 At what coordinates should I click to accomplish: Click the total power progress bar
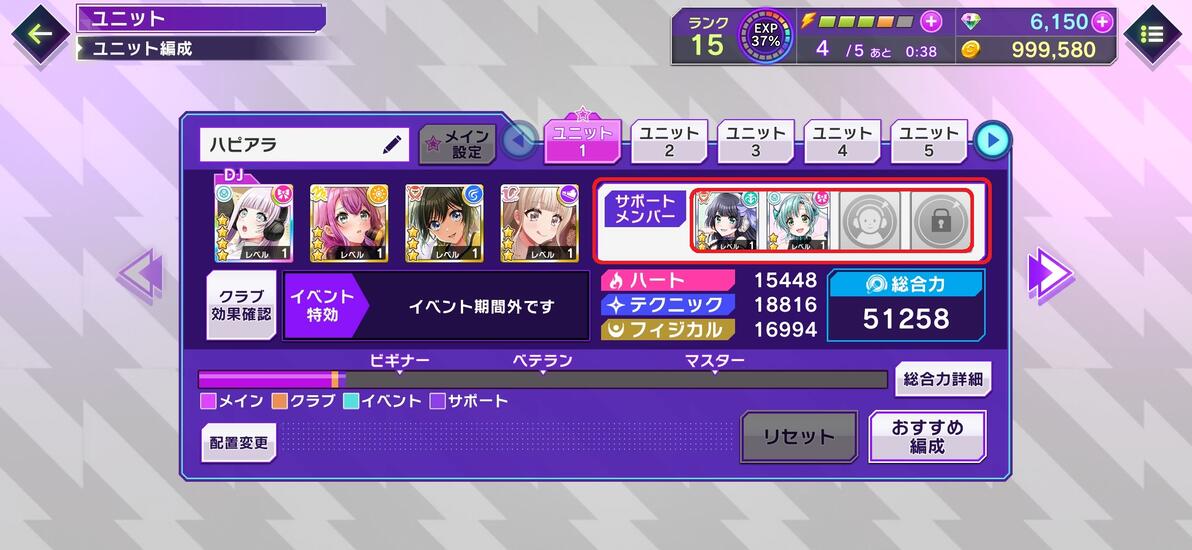tap(543, 380)
